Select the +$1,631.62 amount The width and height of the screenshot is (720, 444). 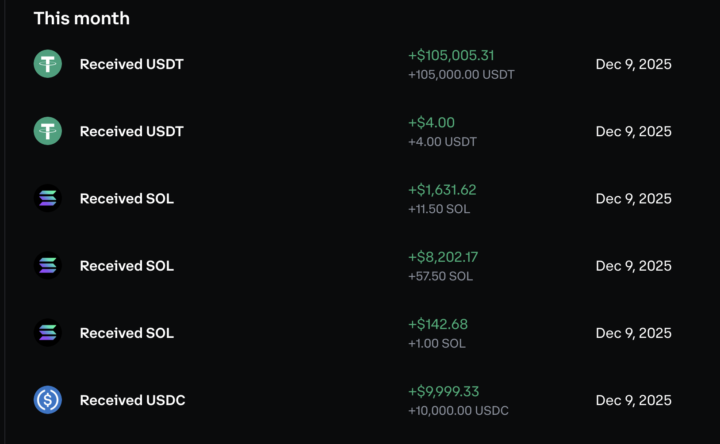tap(442, 189)
